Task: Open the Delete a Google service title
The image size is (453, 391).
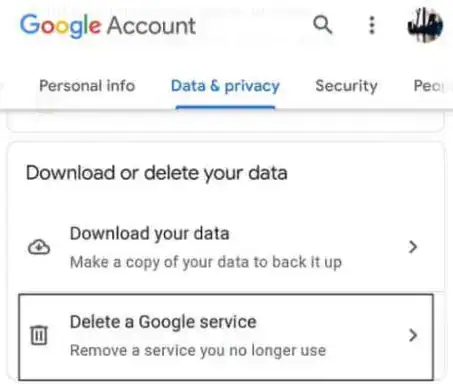Action: pyautogui.click(x=163, y=322)
